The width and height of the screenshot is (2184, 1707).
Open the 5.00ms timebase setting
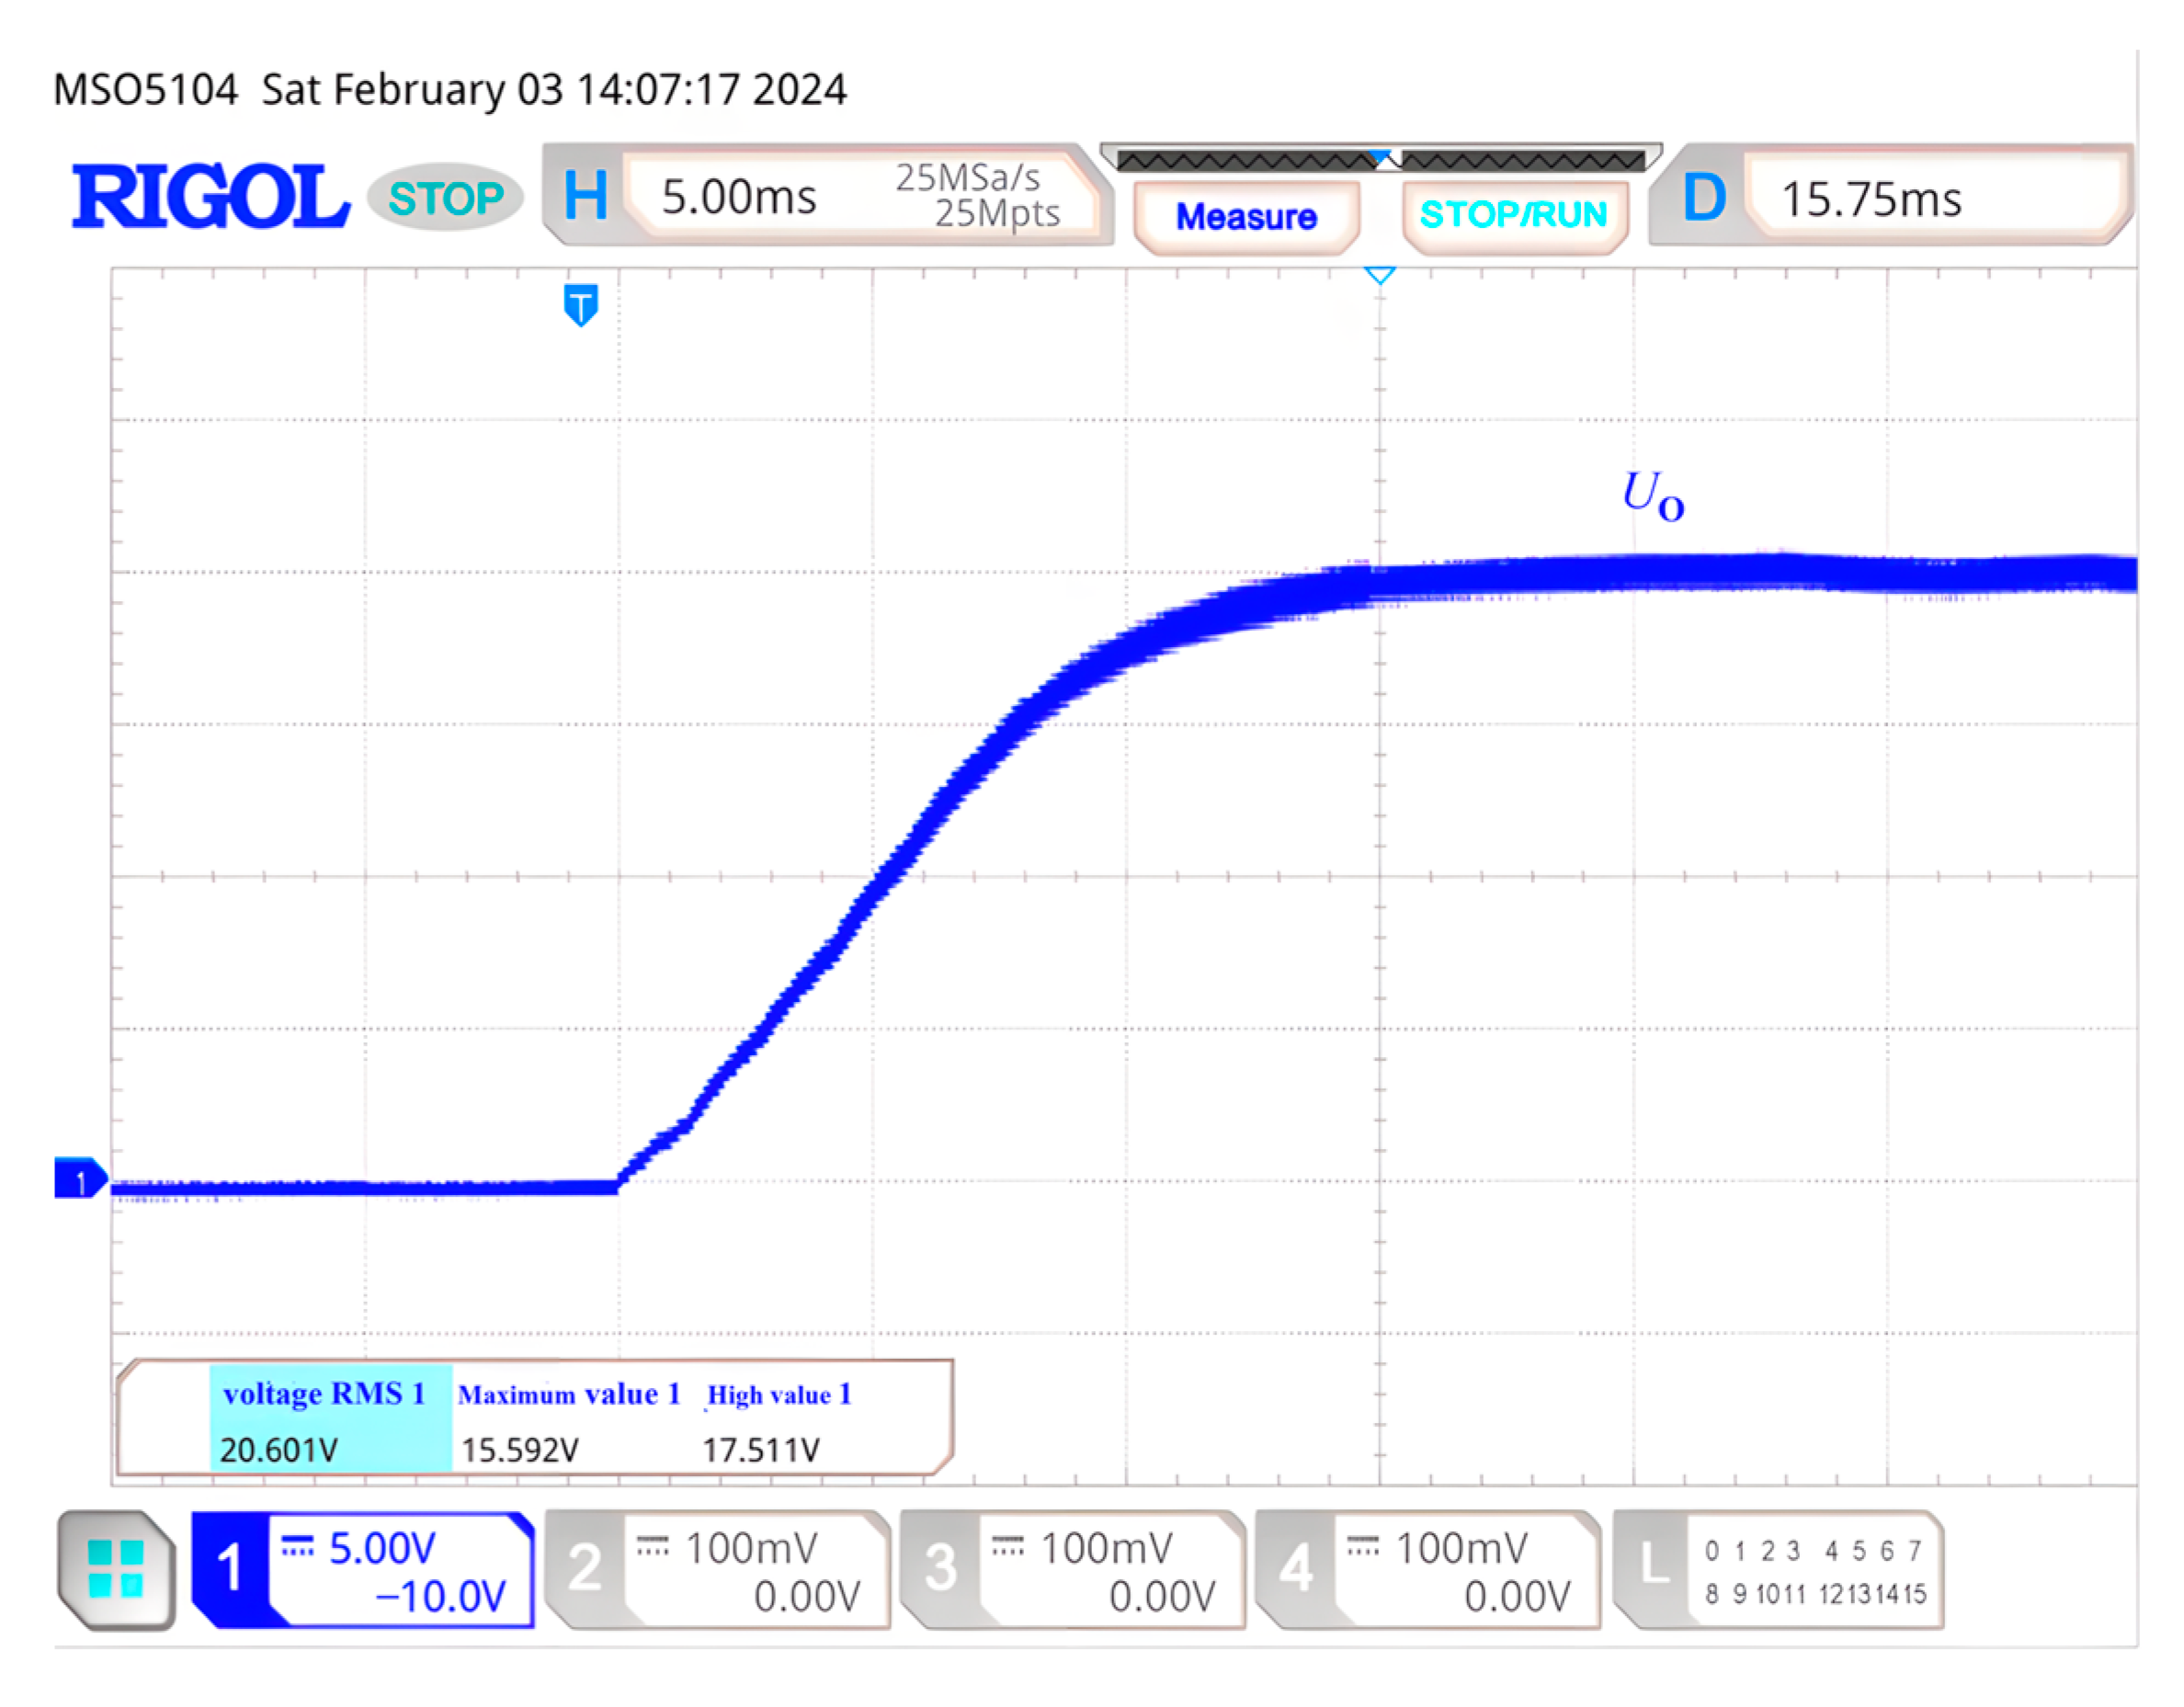click(740, 197)
